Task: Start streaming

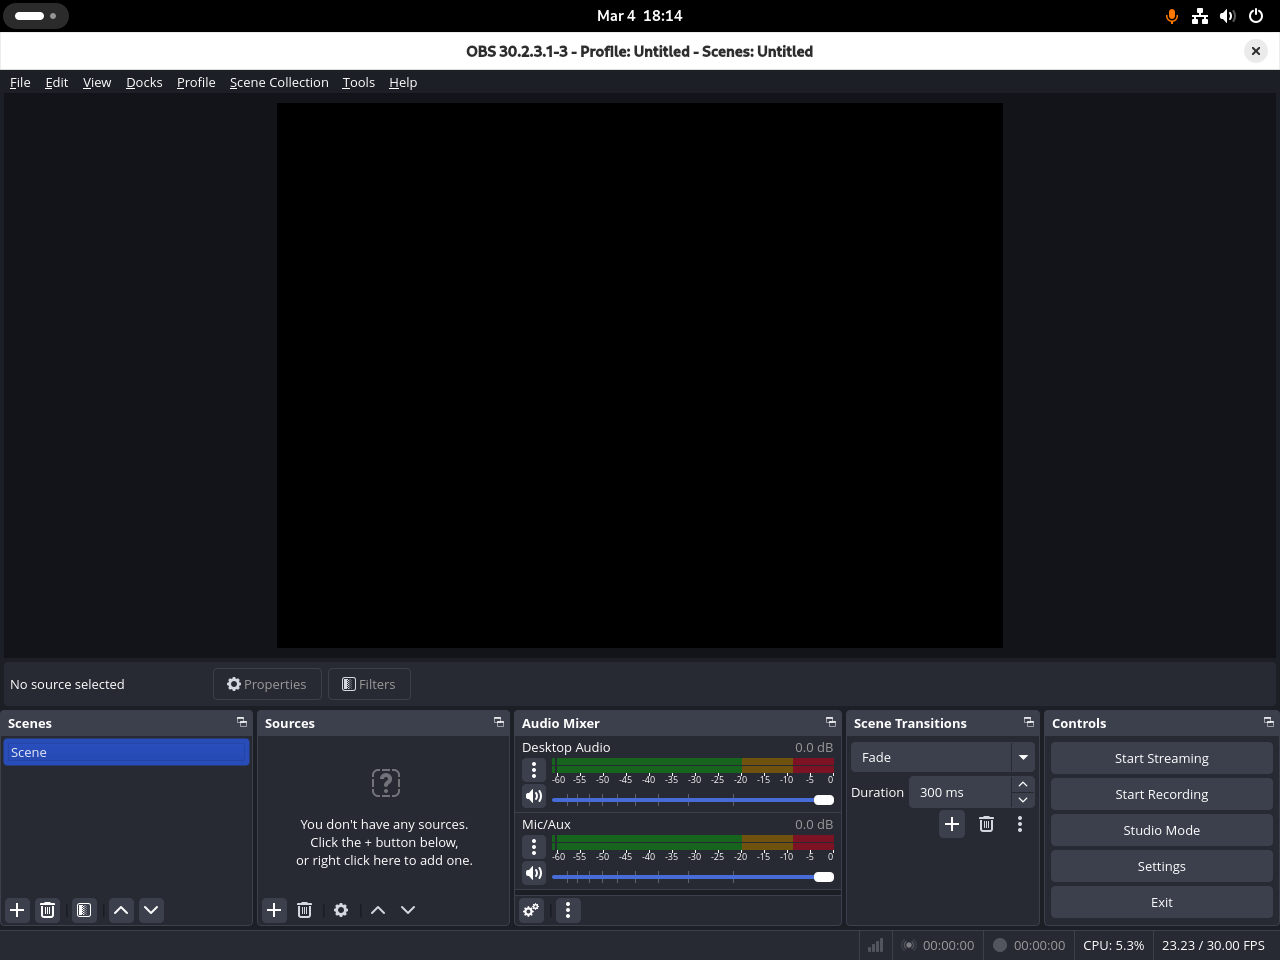Action: (1161, 757)
